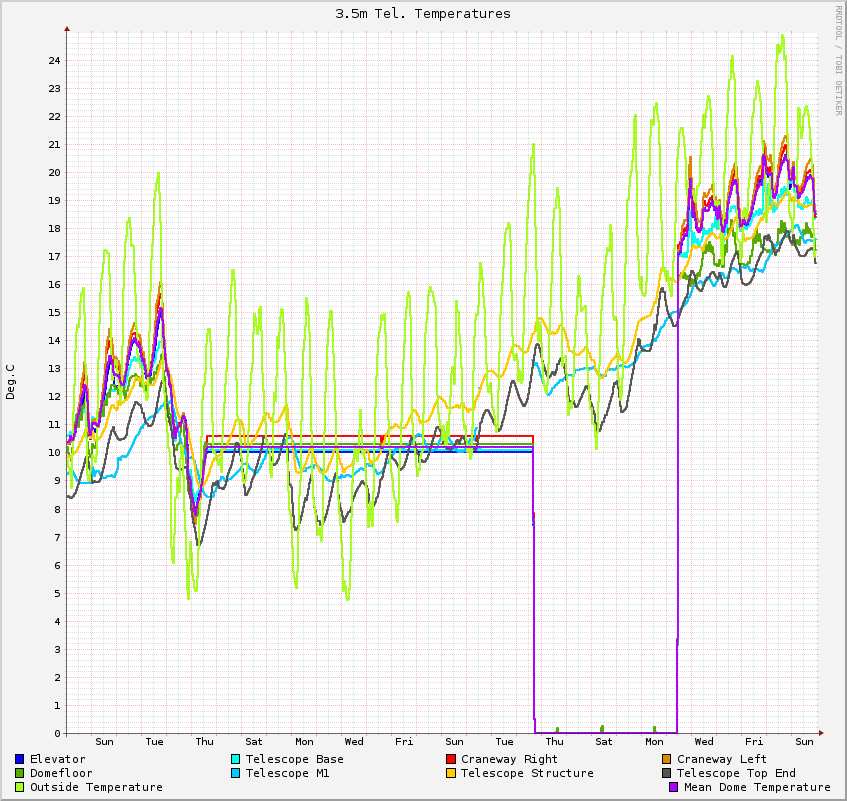Click the yellow Telescope Structure legend swatch
Image resolution: width=847 pixels, height=801 pixels.
click(451, 773)
